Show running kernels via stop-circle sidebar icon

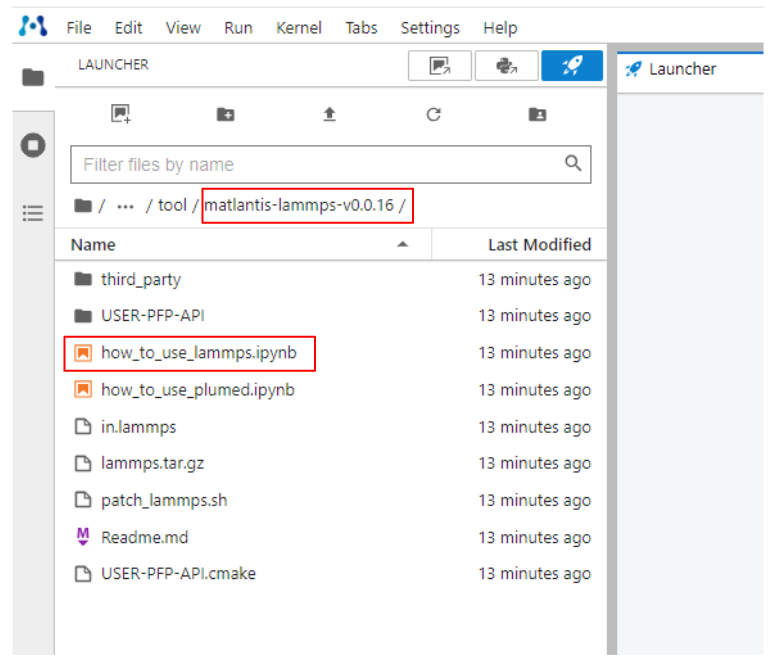(x=33, y=145)
